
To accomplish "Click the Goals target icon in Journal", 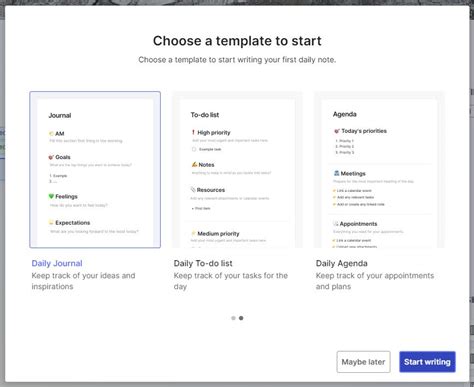I will [x=51, y=157].
